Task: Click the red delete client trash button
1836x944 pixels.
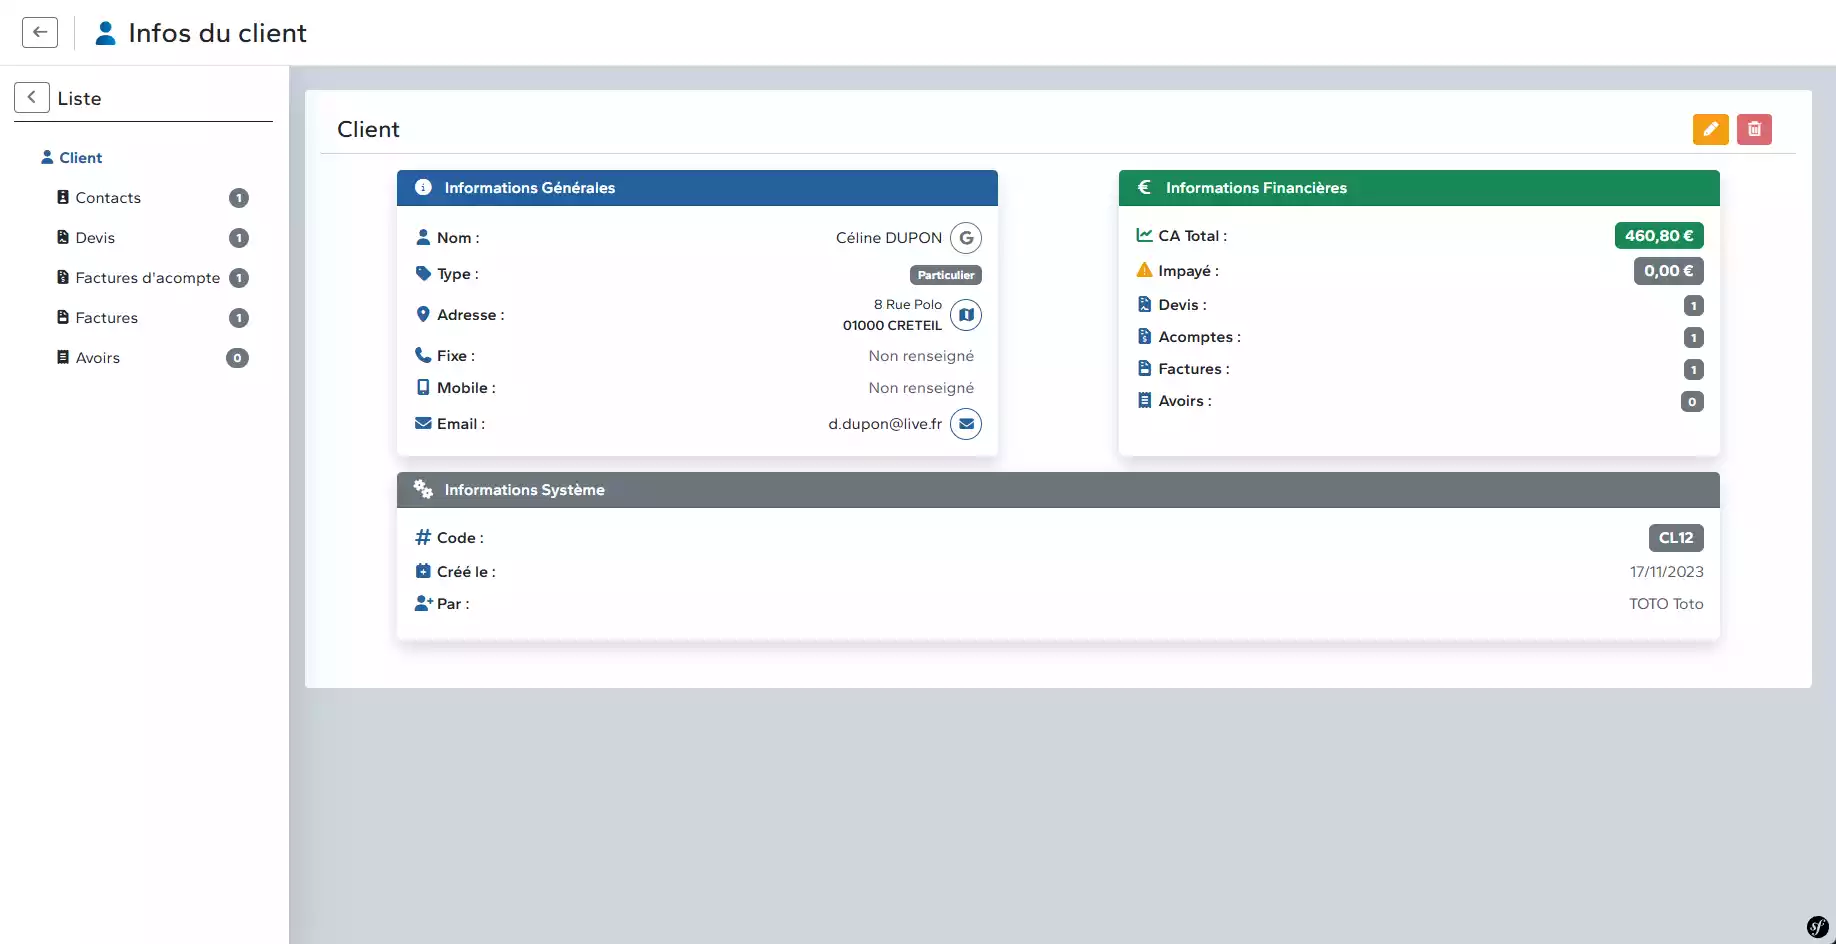Action: [1754, 129]
